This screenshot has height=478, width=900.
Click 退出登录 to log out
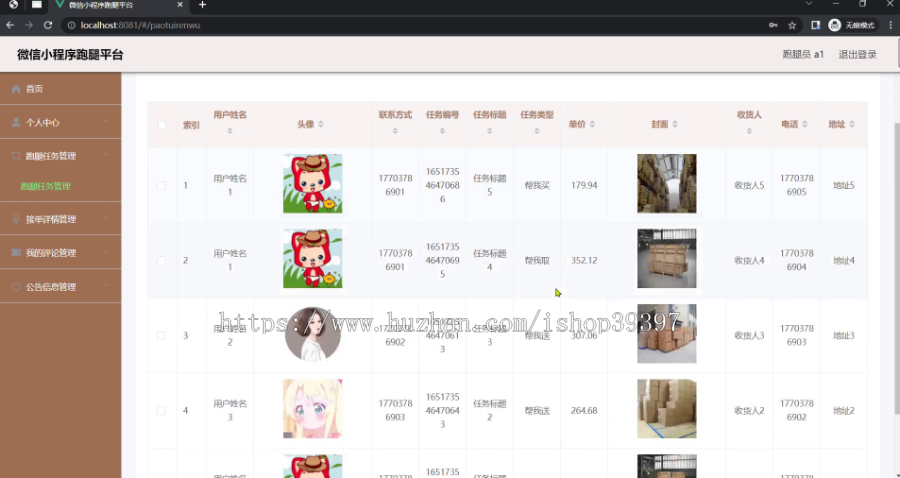tap(858, 55)
